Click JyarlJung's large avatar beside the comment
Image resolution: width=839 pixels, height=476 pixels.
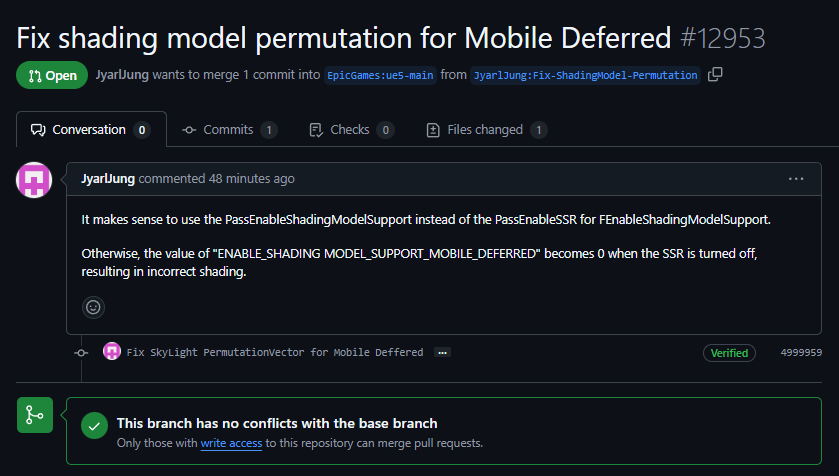point(34,180)
